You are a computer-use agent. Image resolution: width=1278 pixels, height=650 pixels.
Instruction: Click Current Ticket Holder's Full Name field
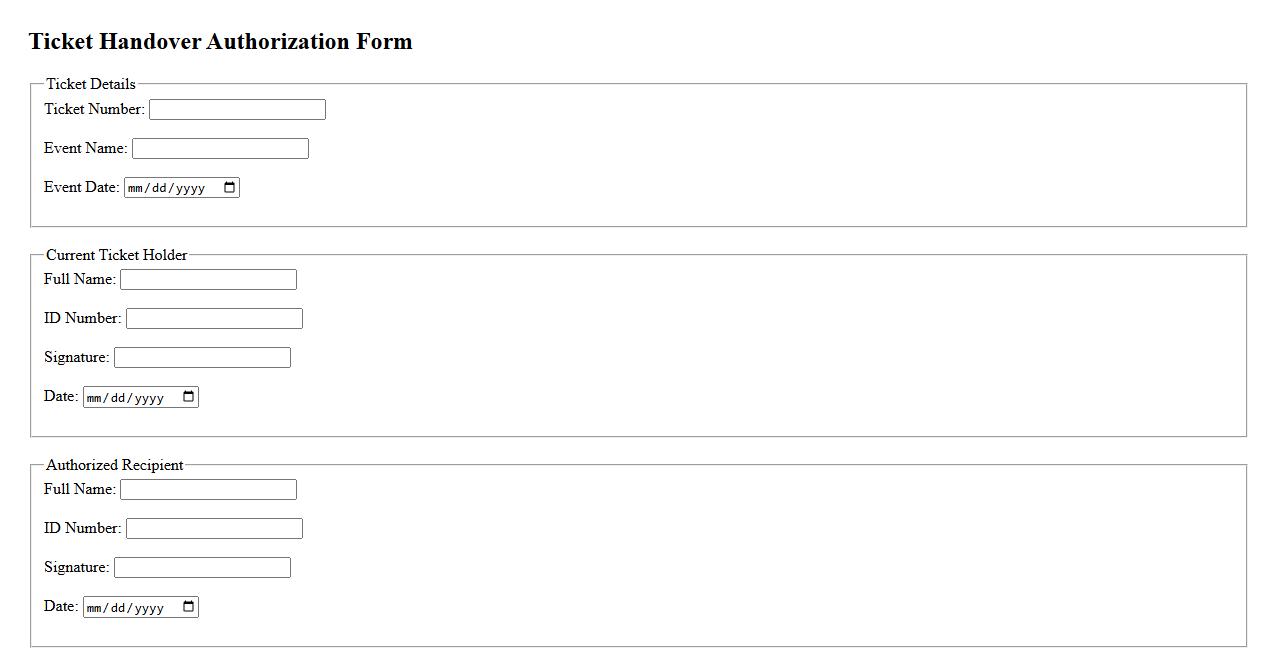[x=208, y=279]
